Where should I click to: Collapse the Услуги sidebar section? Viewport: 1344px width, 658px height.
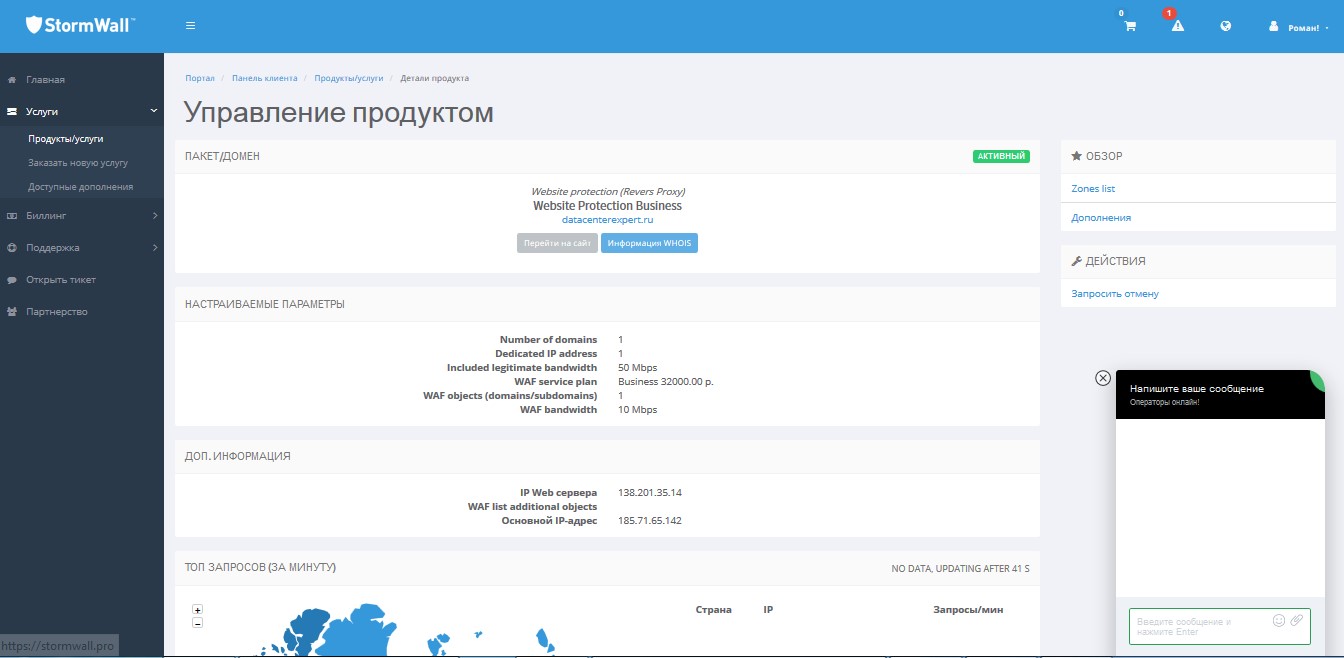click(x=82, y=112)
